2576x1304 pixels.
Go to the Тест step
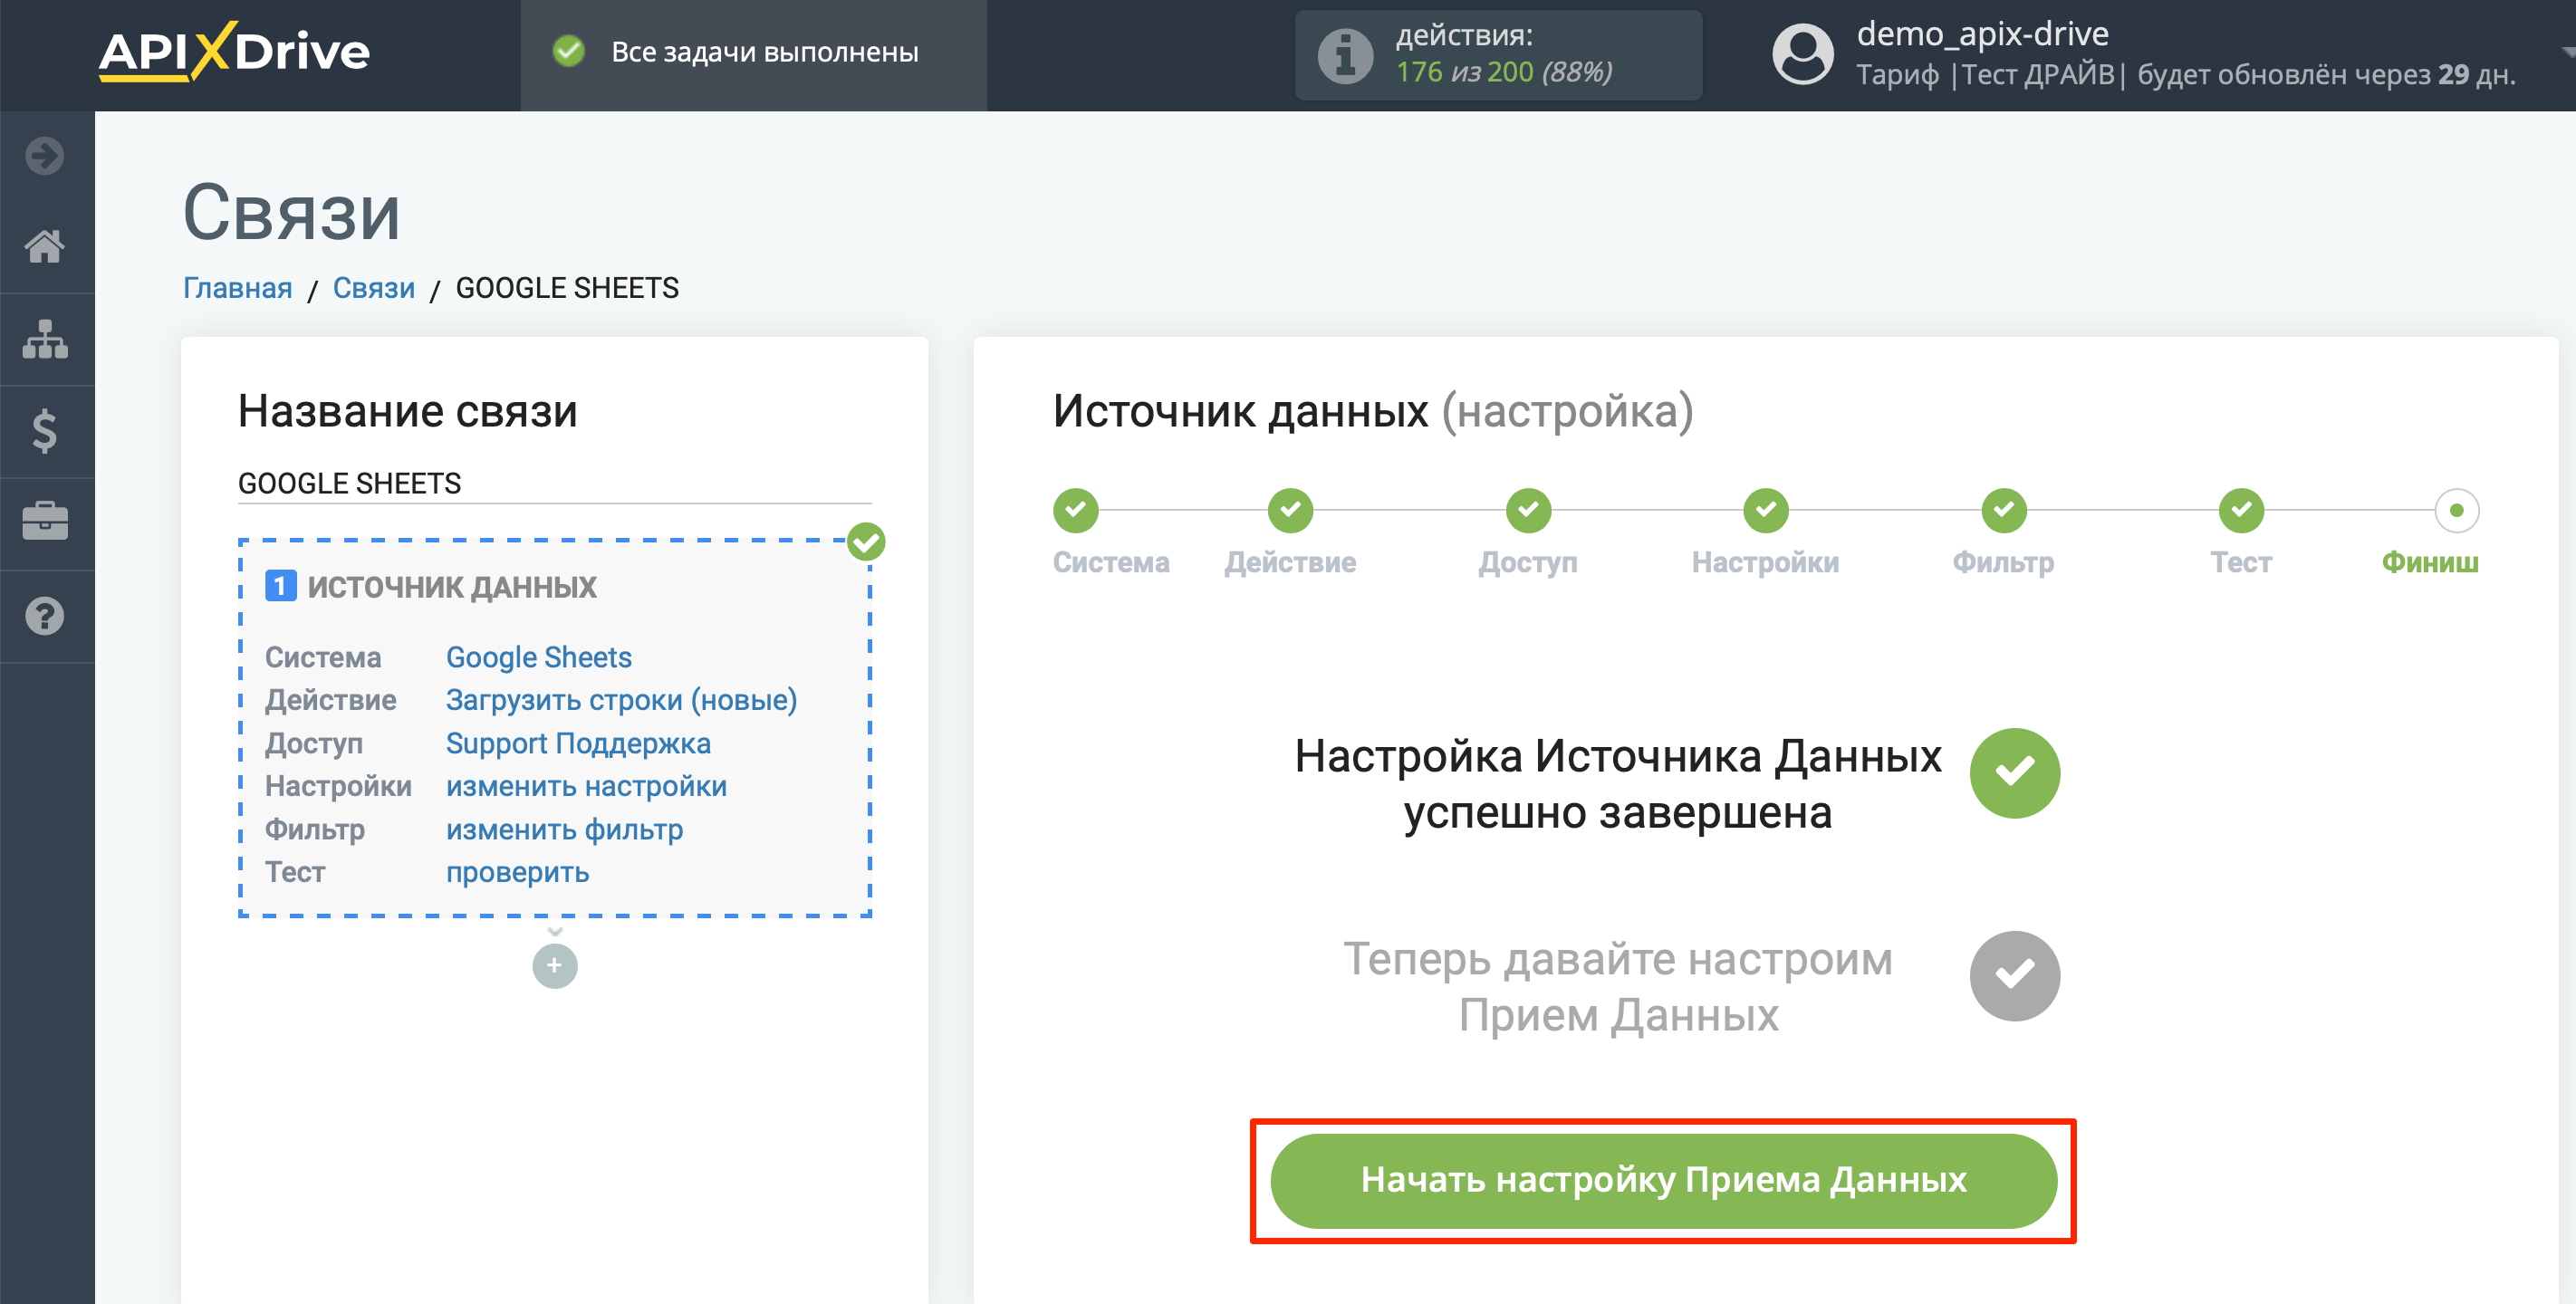coord(2241,511)
